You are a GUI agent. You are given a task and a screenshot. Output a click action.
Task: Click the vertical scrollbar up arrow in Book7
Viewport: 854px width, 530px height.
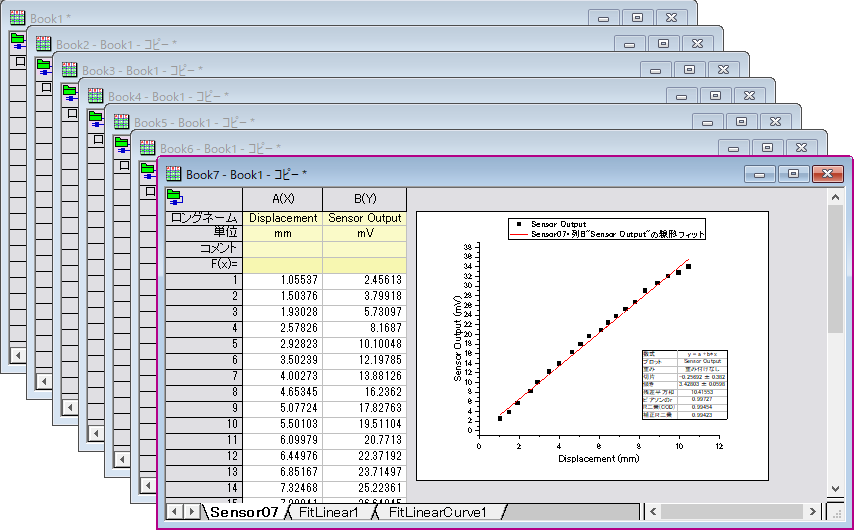tap(835, 197)
